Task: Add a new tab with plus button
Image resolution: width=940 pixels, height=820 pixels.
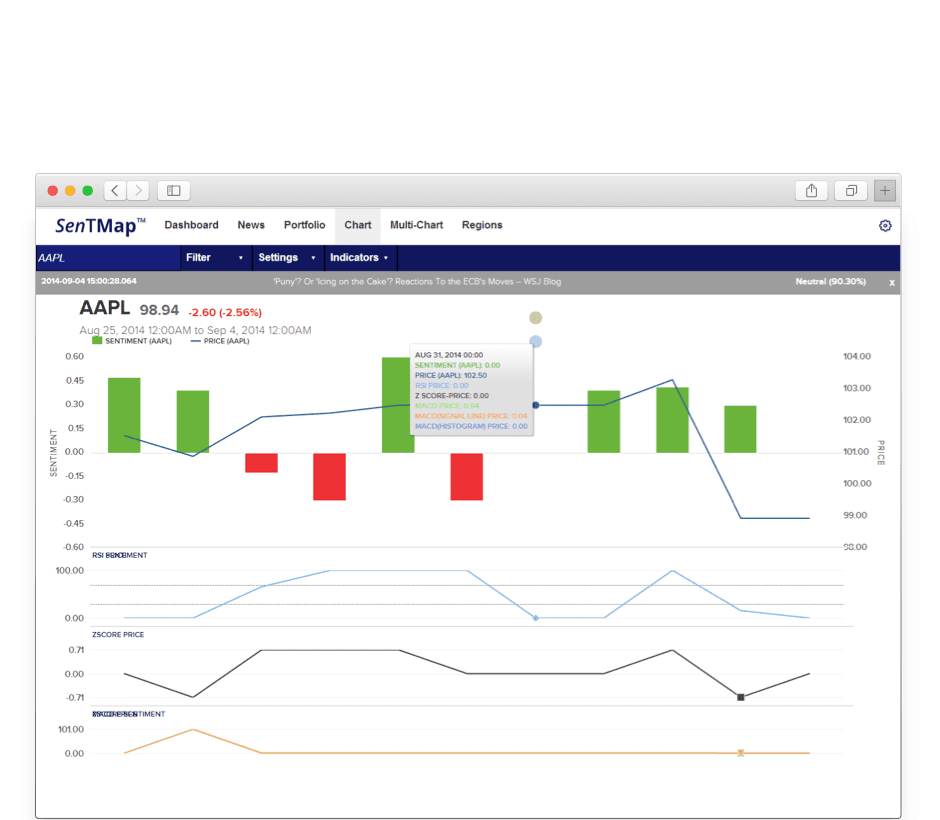Action: point(885,191)
